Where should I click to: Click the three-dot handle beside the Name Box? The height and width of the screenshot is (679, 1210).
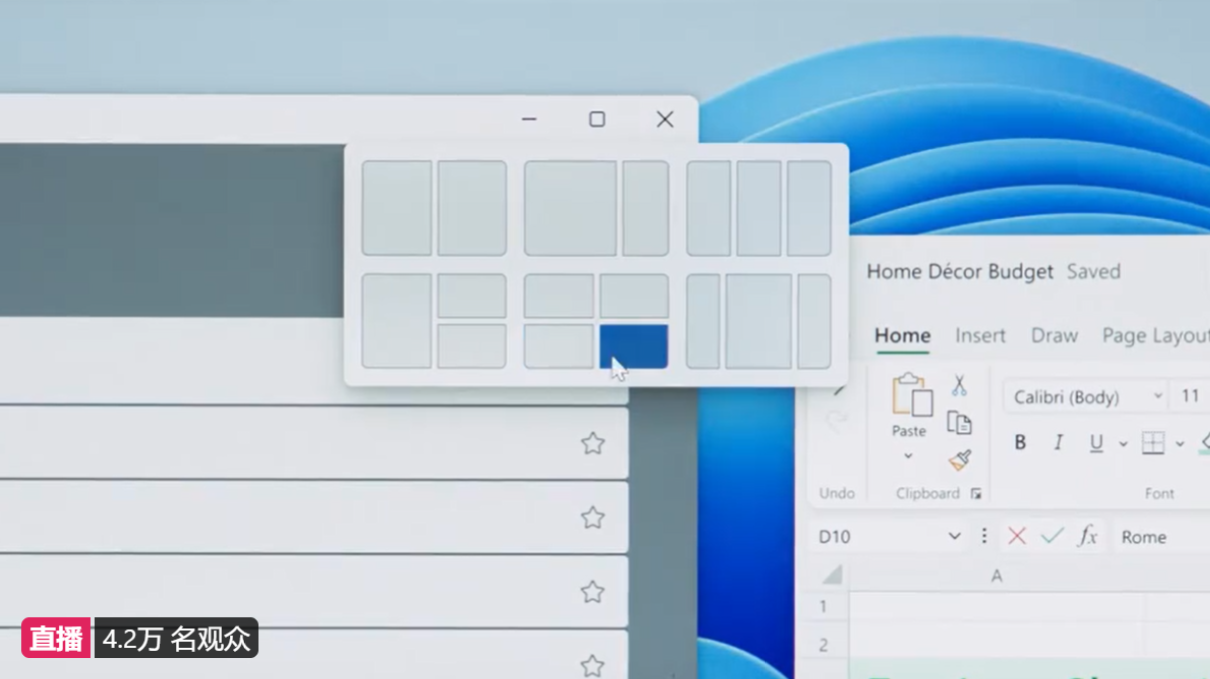pos(984,537)
